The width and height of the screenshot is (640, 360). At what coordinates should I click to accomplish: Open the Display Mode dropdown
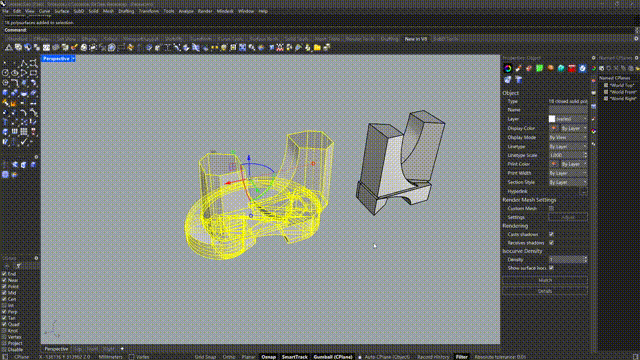pyautogui.click(x=568, y=138)
